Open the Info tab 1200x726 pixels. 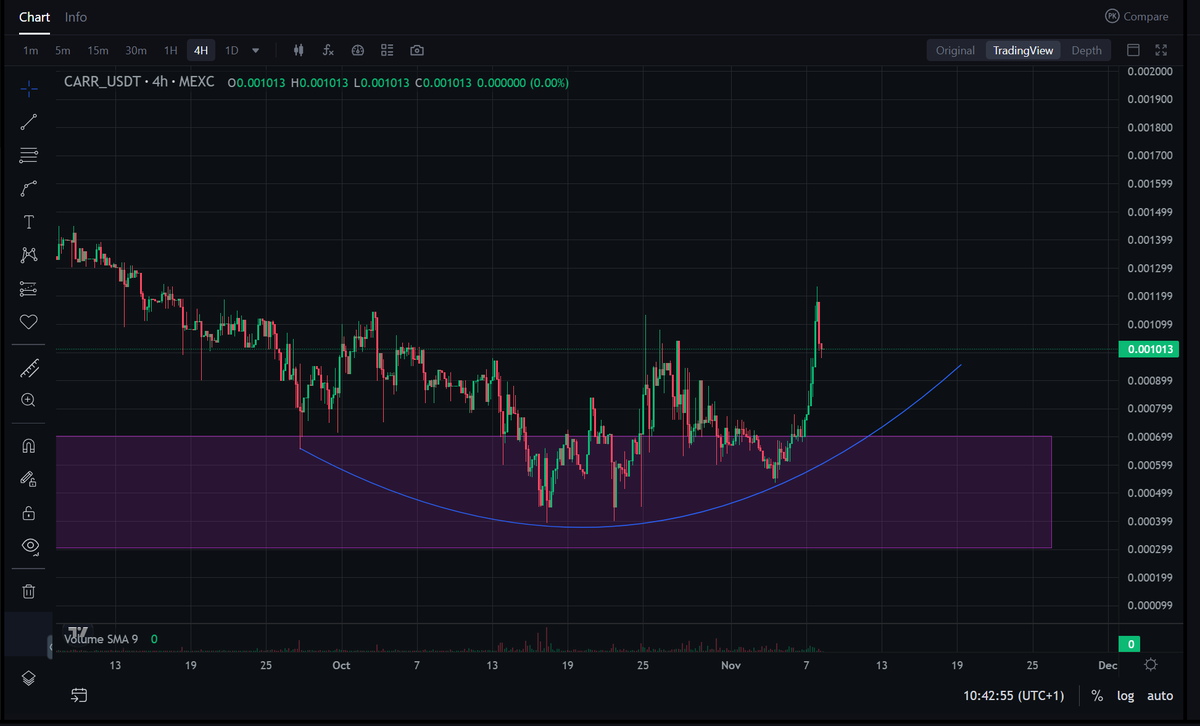(x=76, y=17)
